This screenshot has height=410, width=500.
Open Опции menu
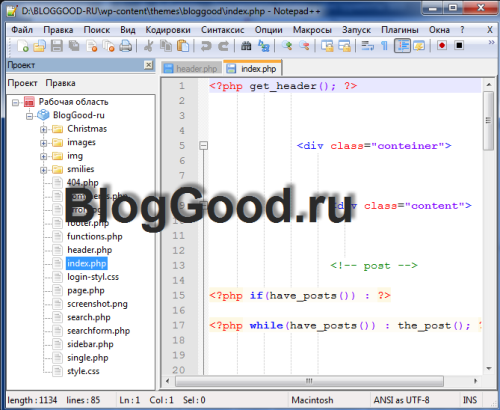pyautogui.click(x=268, y=30)
